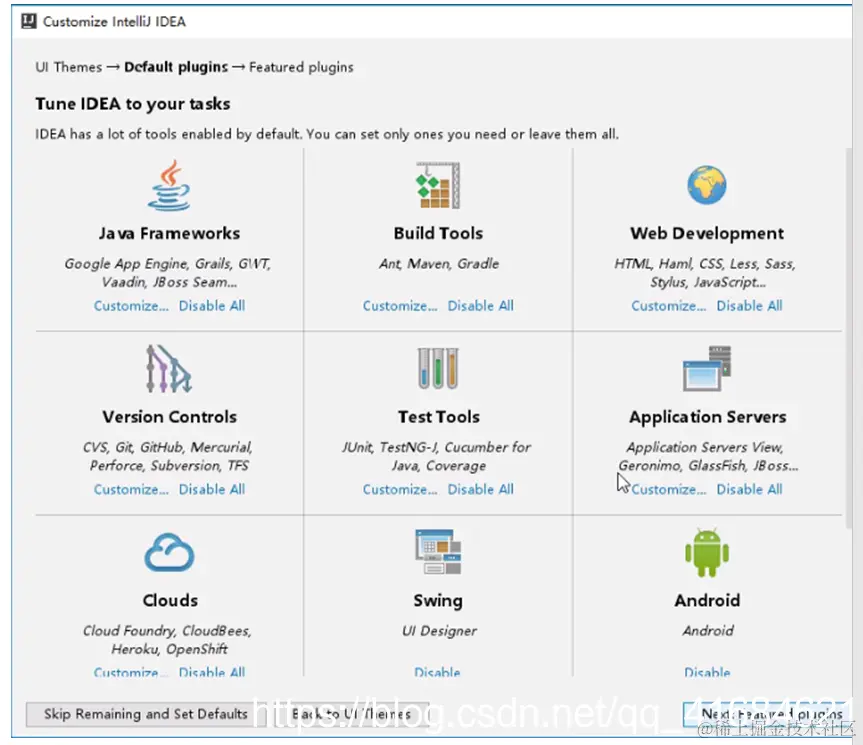Click the 'Tune IDEA to your tasks' title
The height and width of the screenshot is (745, 863).
[x=133, y=104]
